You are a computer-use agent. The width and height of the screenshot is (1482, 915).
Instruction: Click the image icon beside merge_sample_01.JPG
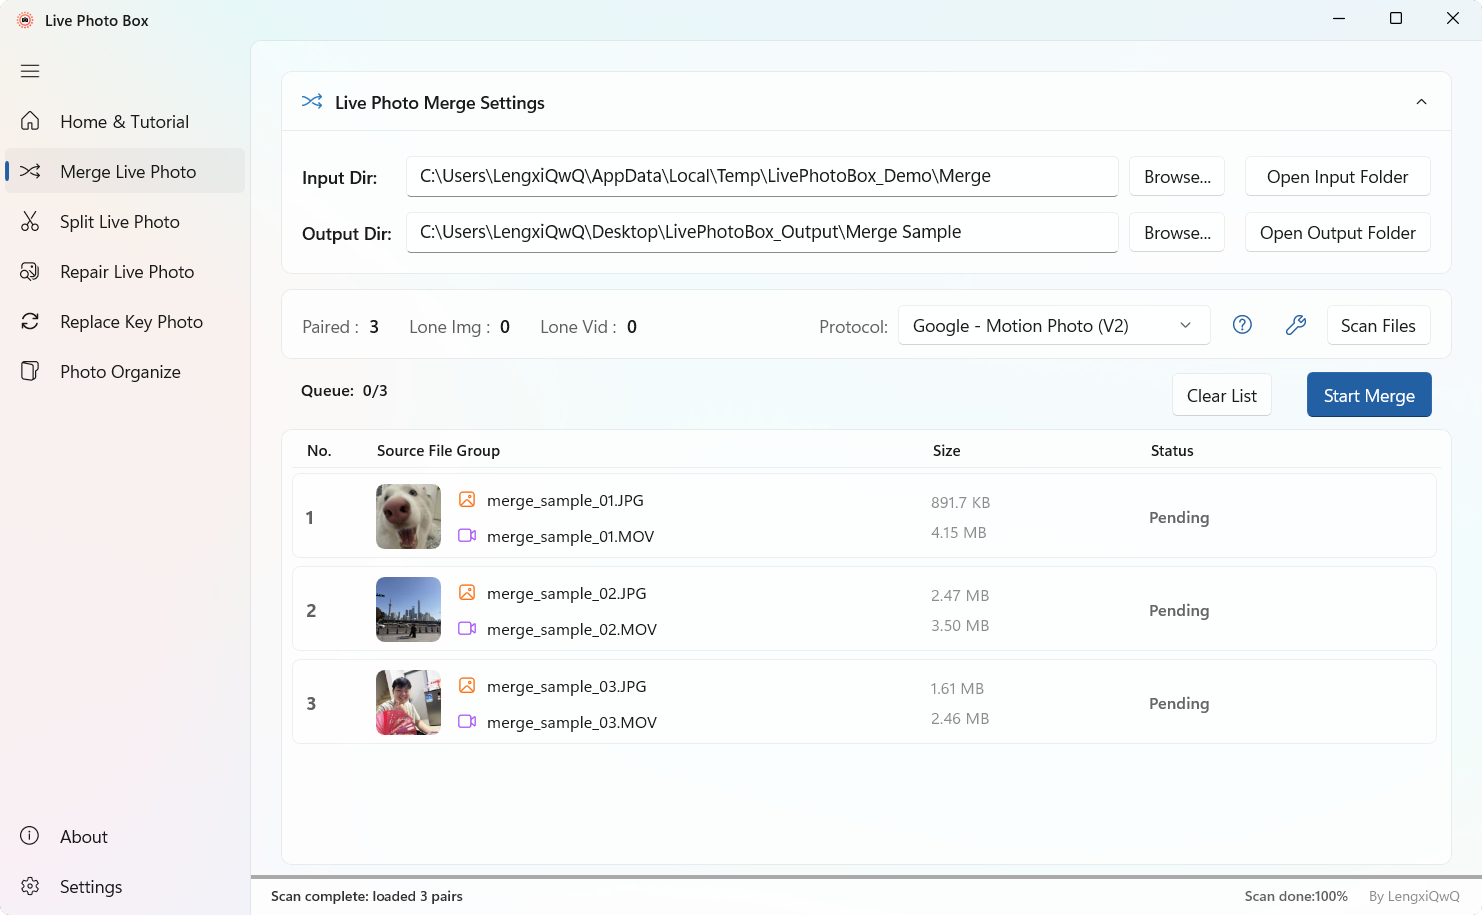coord(467,499)
